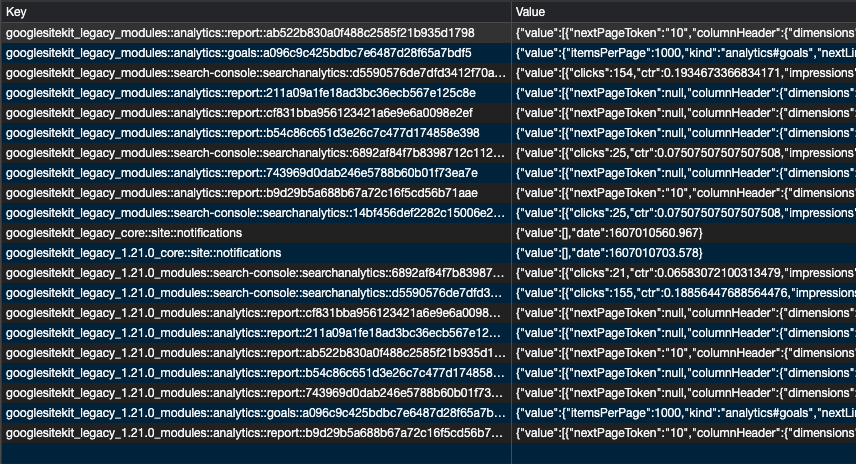Select key legacy_1.21.0 analytics report cf831bba956123421a6e9e6a0098
Viewport: 856px width, 464px height.
point(255,313)
